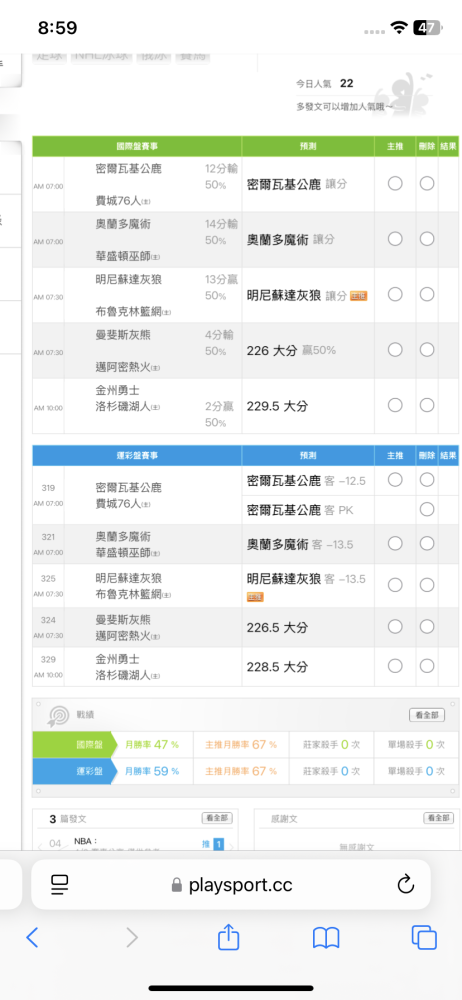Screen dimensions: 462x1000
Task: Show Safari open tabs overview icon
Action: [x=424, y=938]
